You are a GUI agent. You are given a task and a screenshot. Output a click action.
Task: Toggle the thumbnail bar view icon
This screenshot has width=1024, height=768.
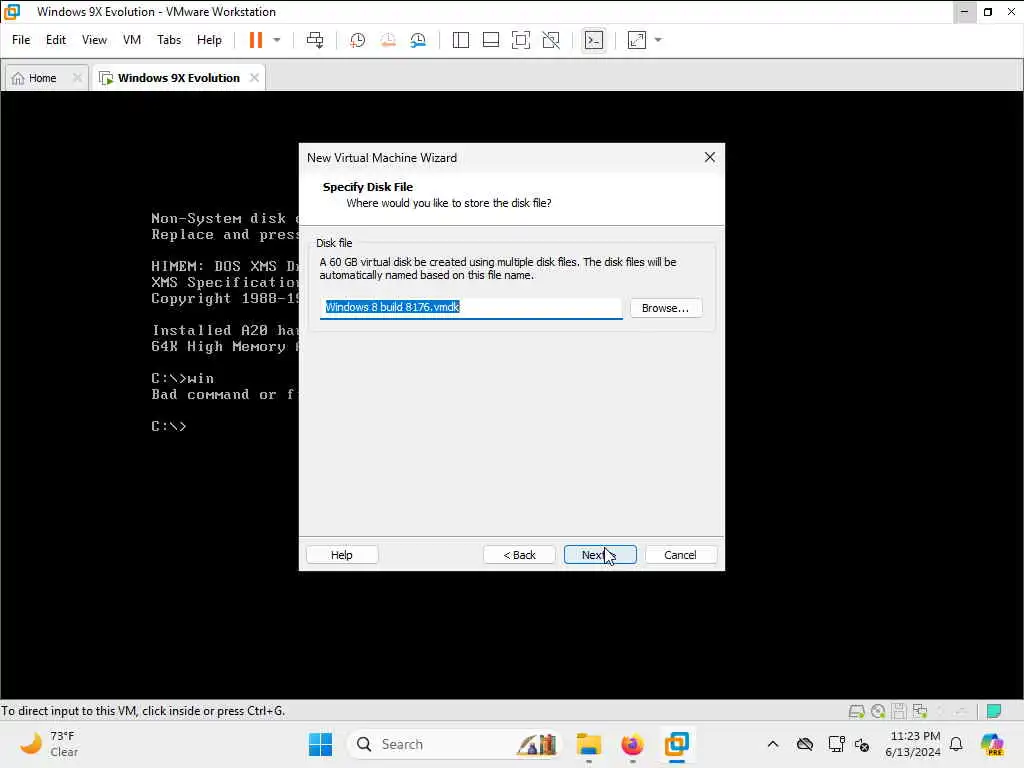pos(490,40)
